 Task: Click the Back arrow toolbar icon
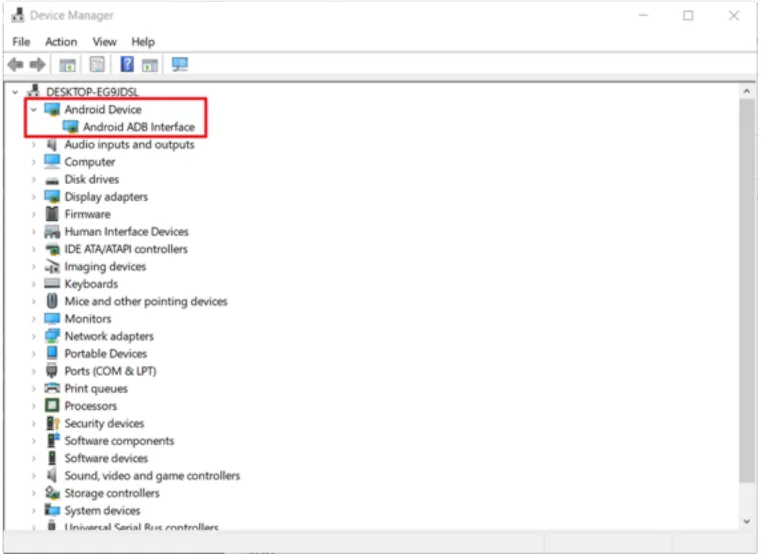[x=16, y=64]
